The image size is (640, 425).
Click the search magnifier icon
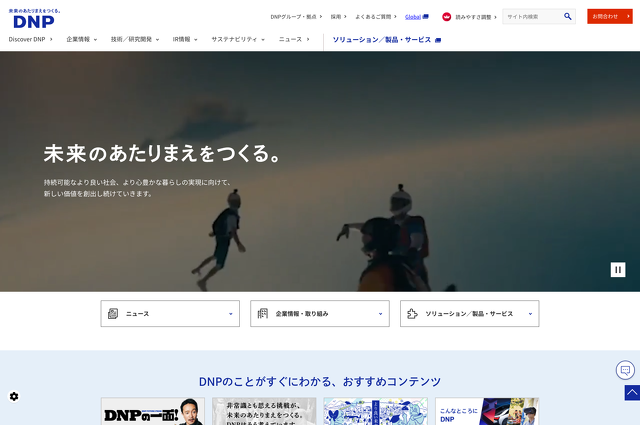[568, 16]
